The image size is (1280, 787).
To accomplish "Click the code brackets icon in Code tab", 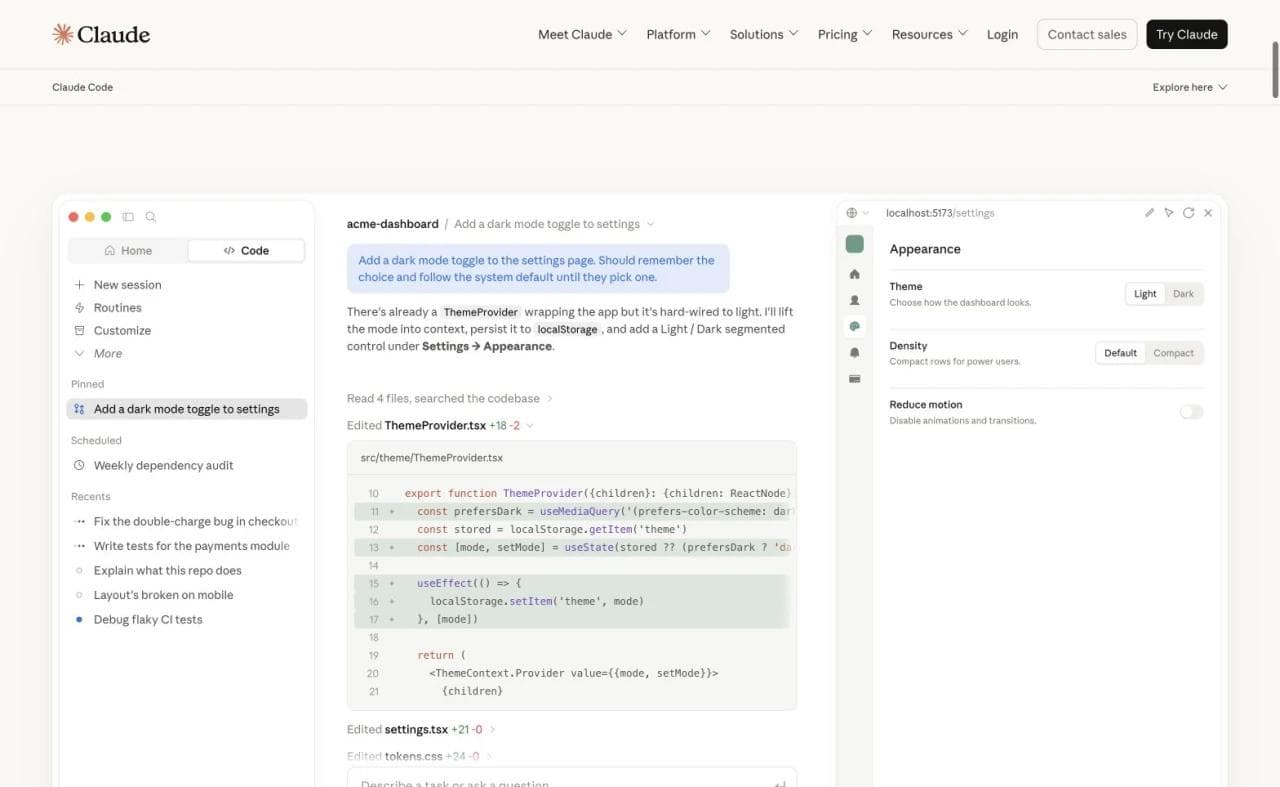I will (x=229, y=251).
